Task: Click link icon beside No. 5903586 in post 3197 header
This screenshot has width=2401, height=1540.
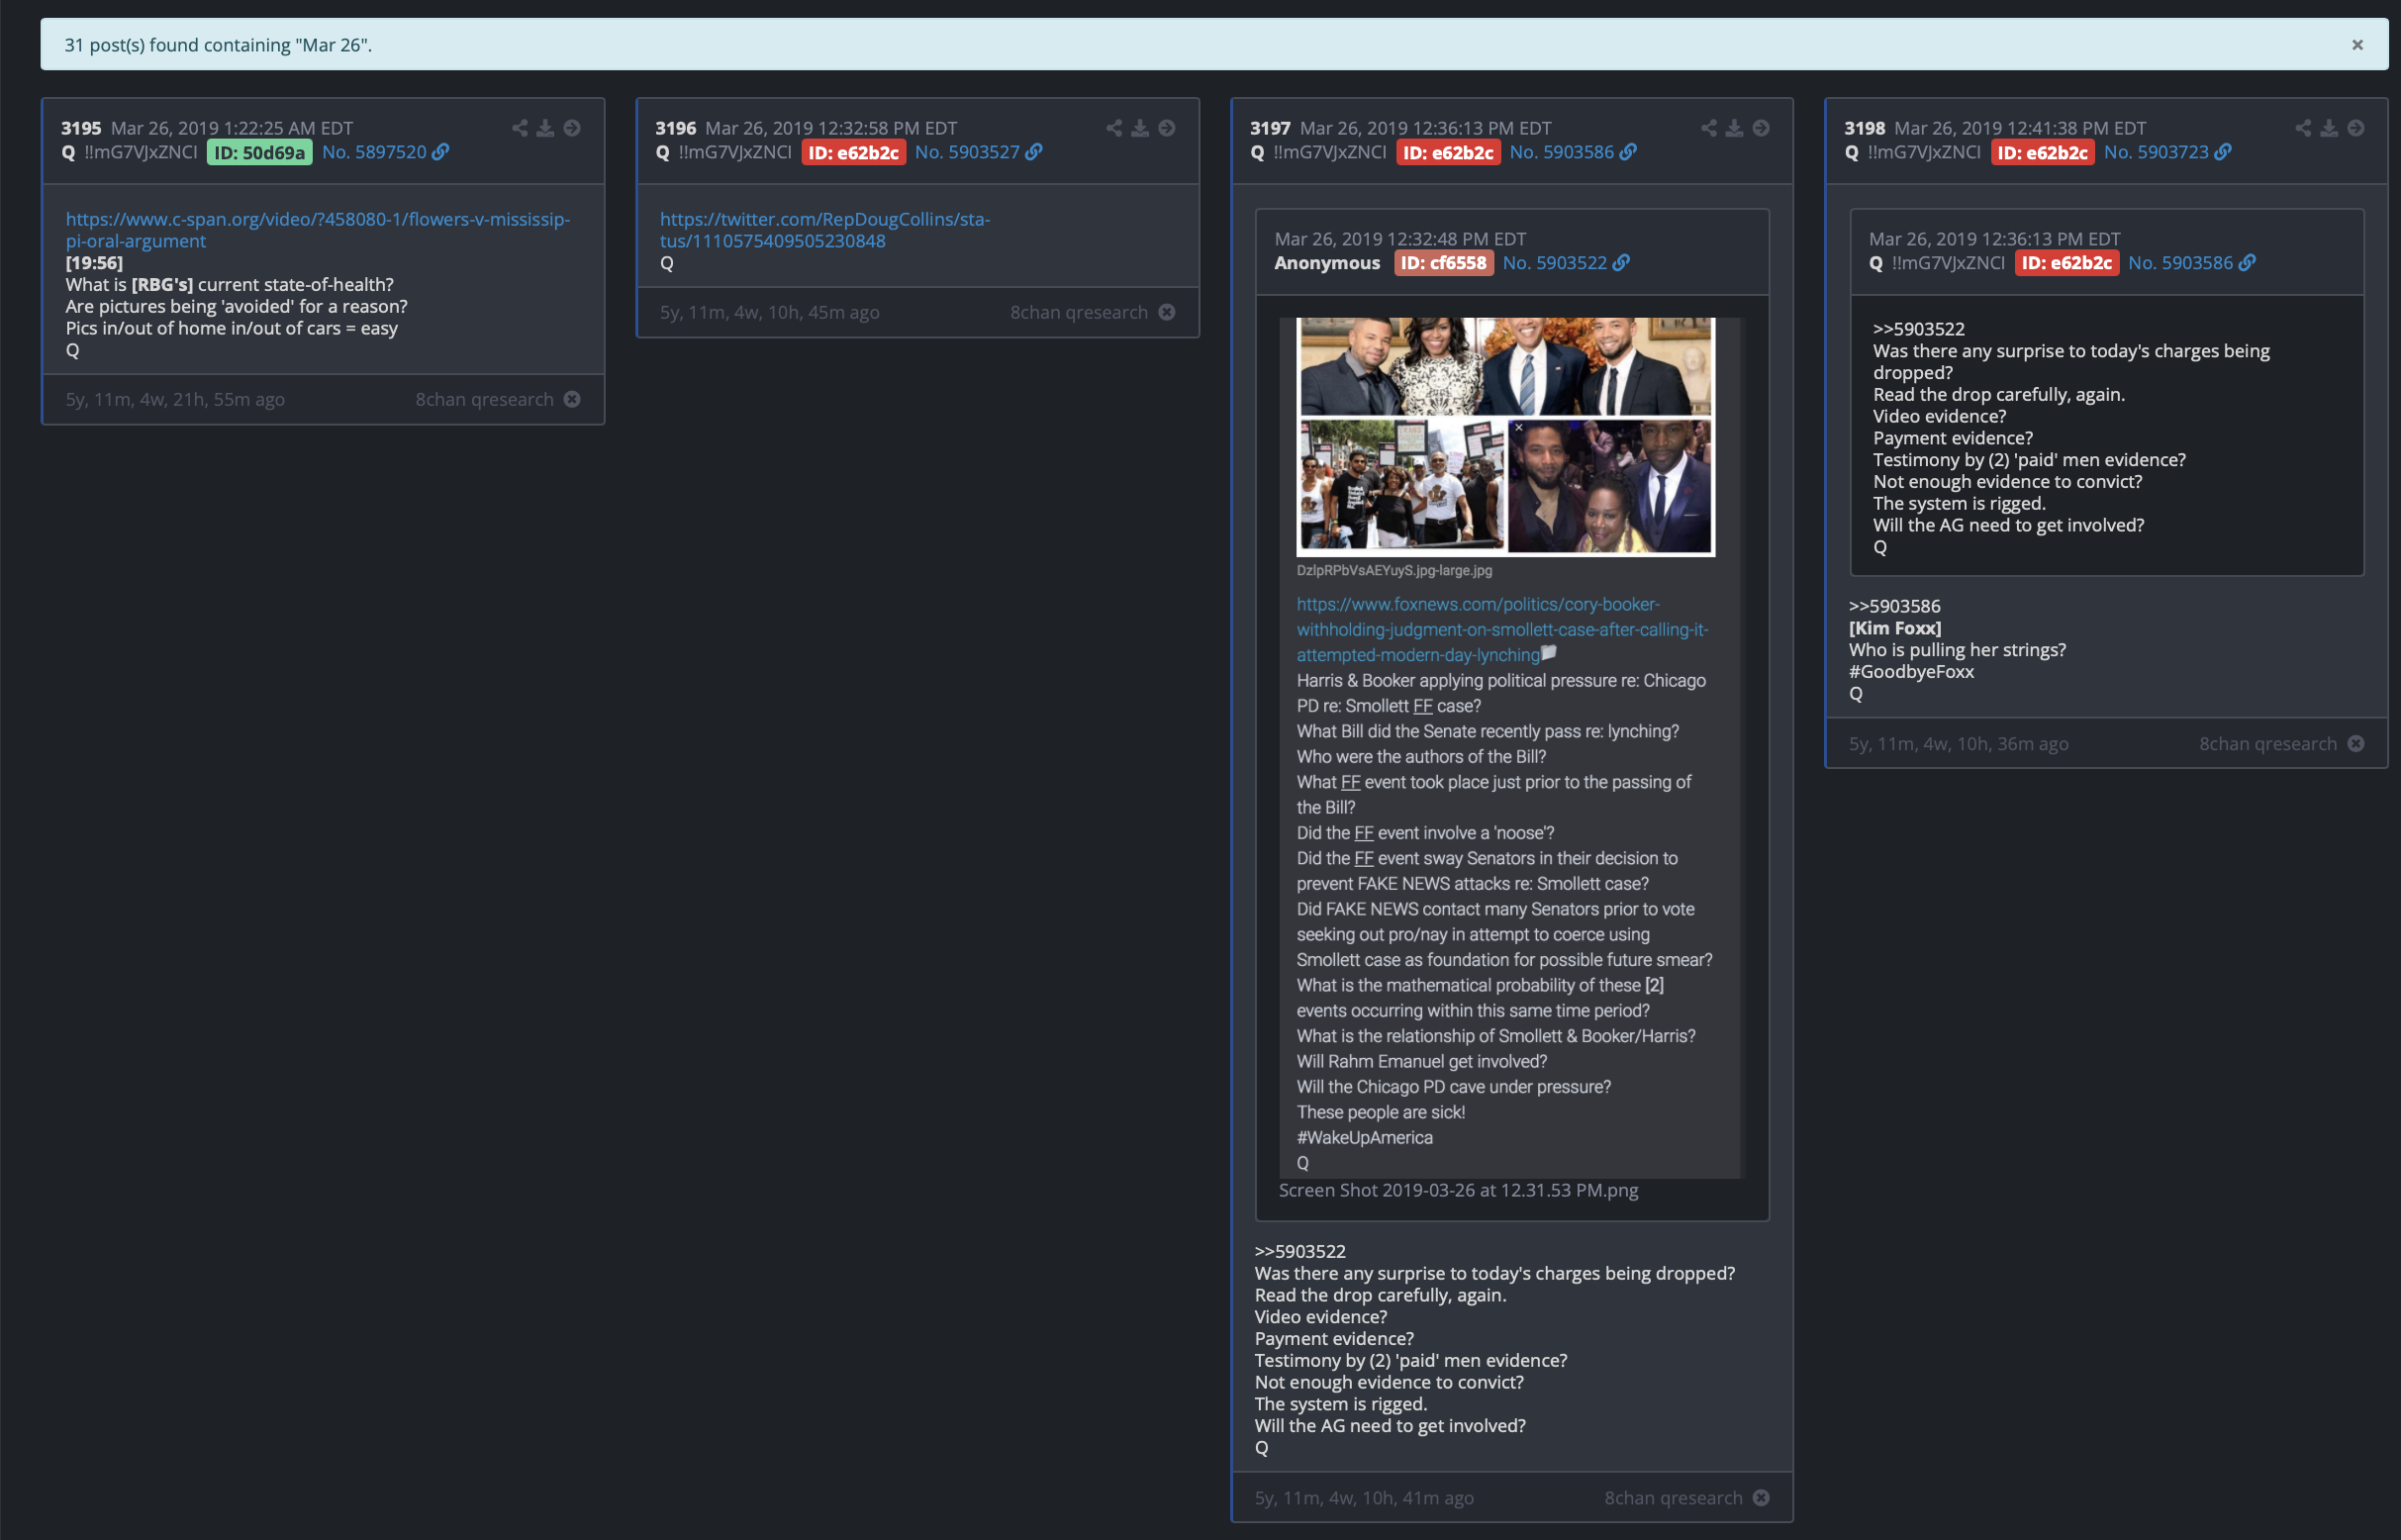Action: point(1628,152)
